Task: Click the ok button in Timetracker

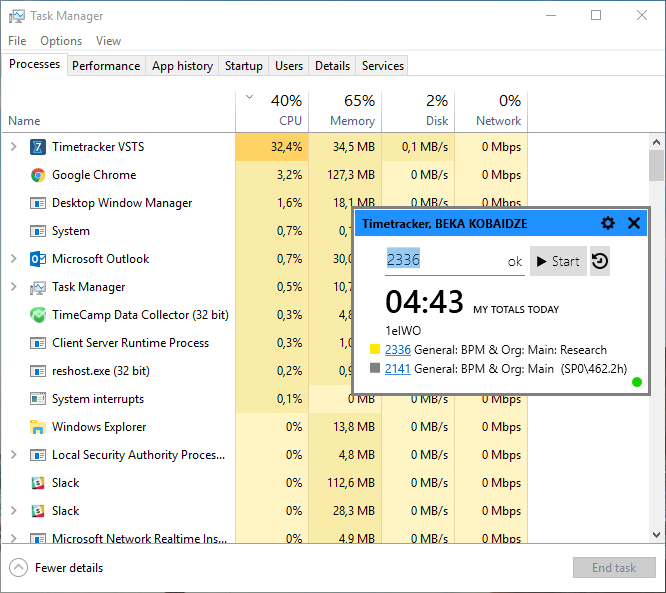Action: coord(515,261)
